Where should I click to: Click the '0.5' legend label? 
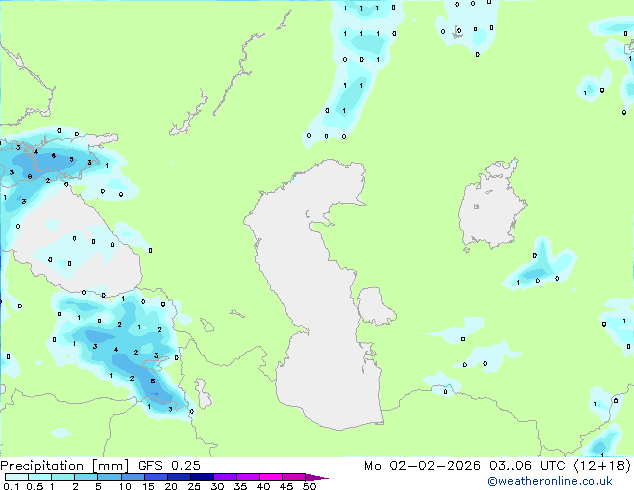coord(35,486)
